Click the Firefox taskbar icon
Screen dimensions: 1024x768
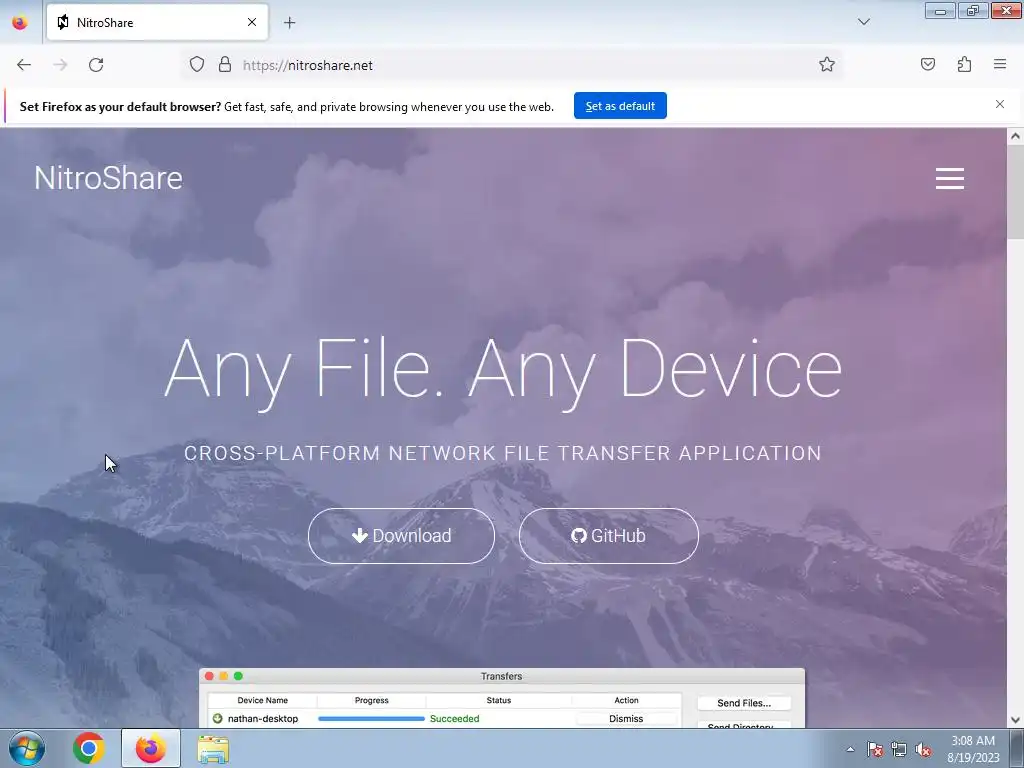(x=151, y=748)
